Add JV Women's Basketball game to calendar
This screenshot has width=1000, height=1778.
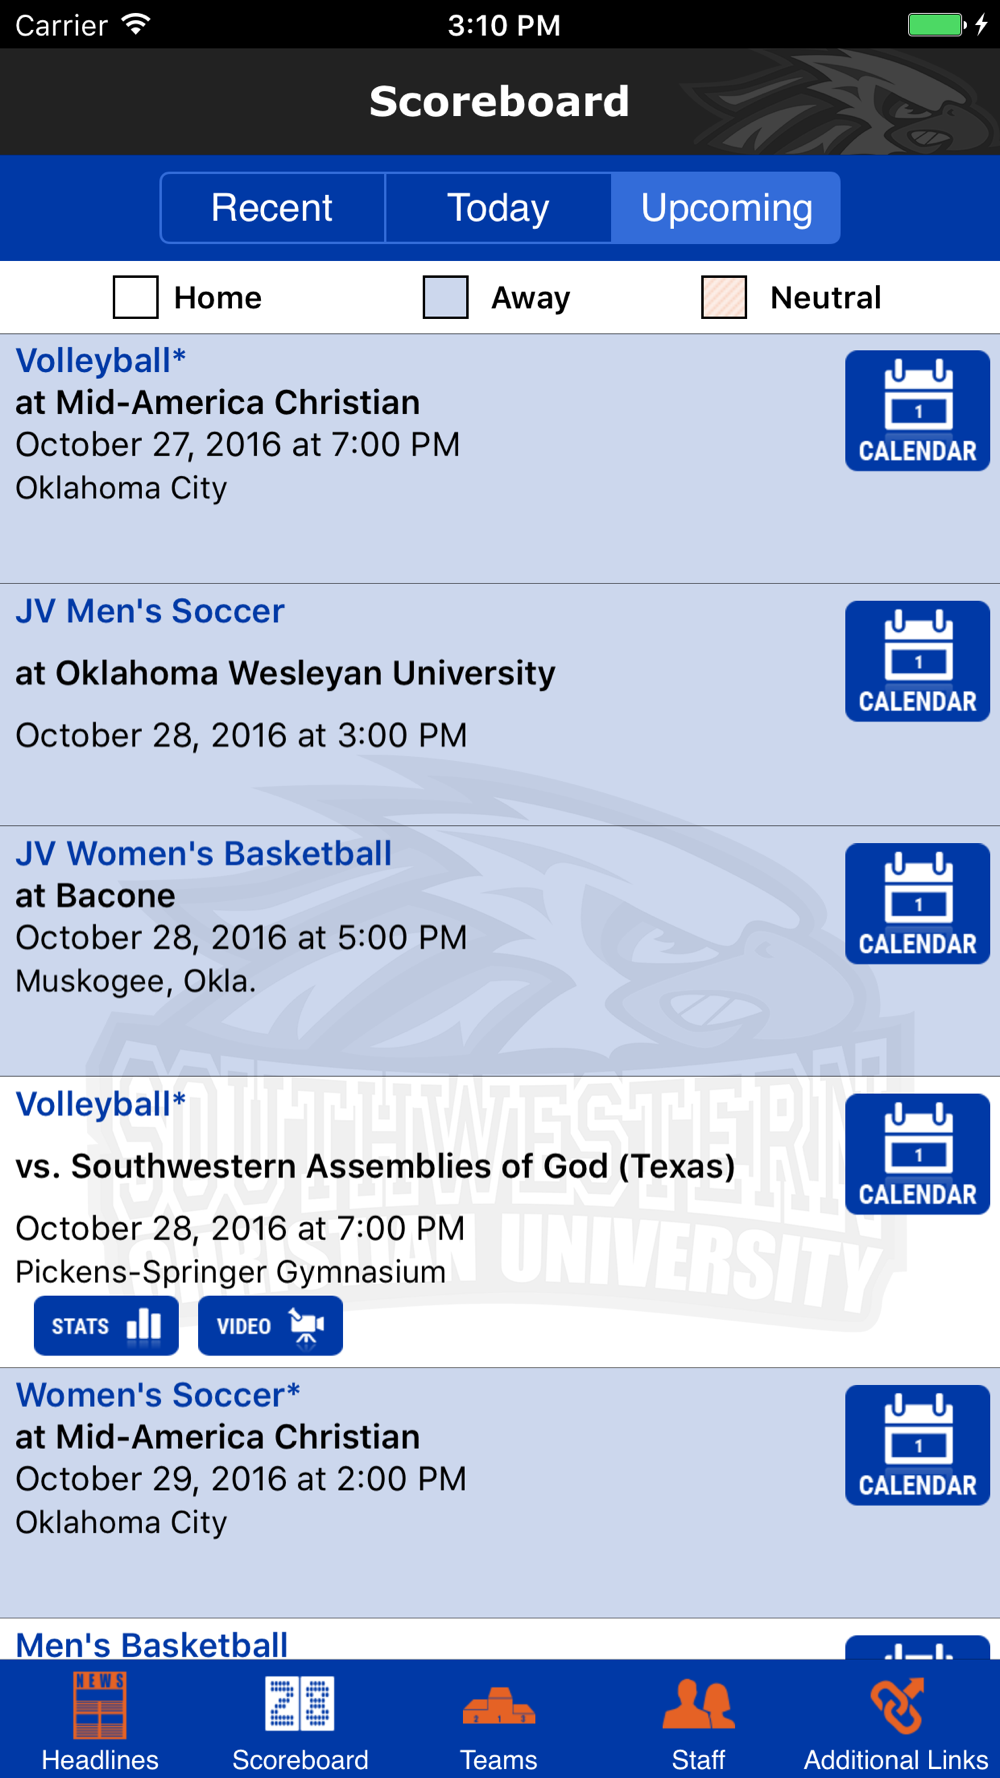[917, 904]
